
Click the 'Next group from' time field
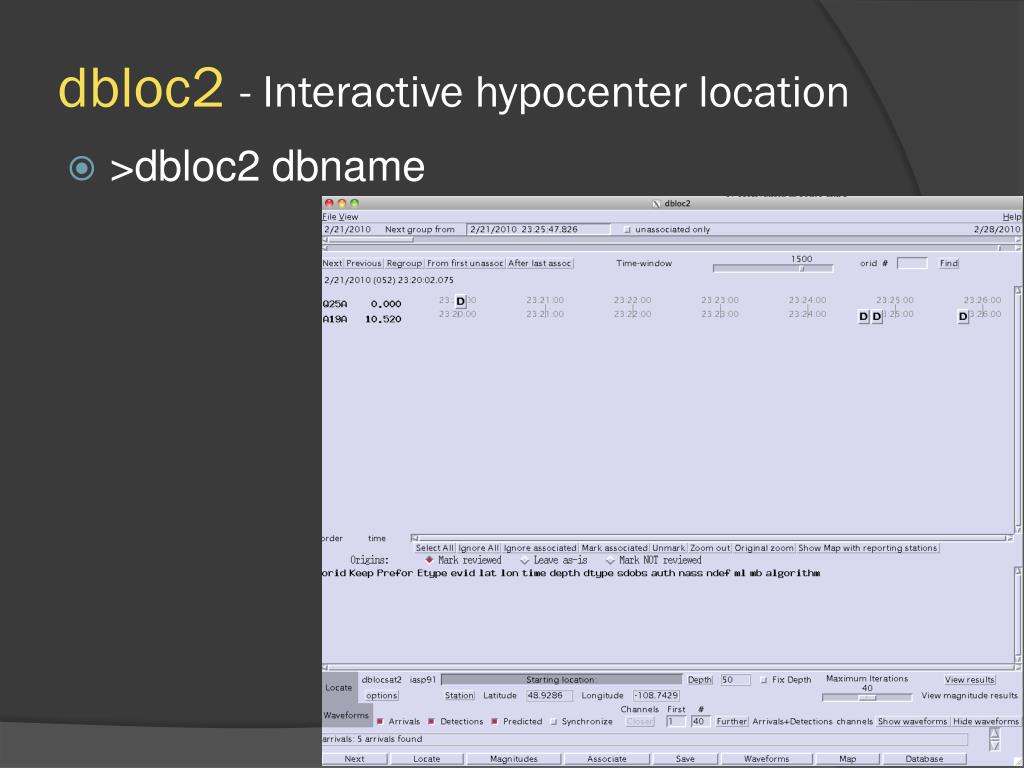[x=539, y=229]
